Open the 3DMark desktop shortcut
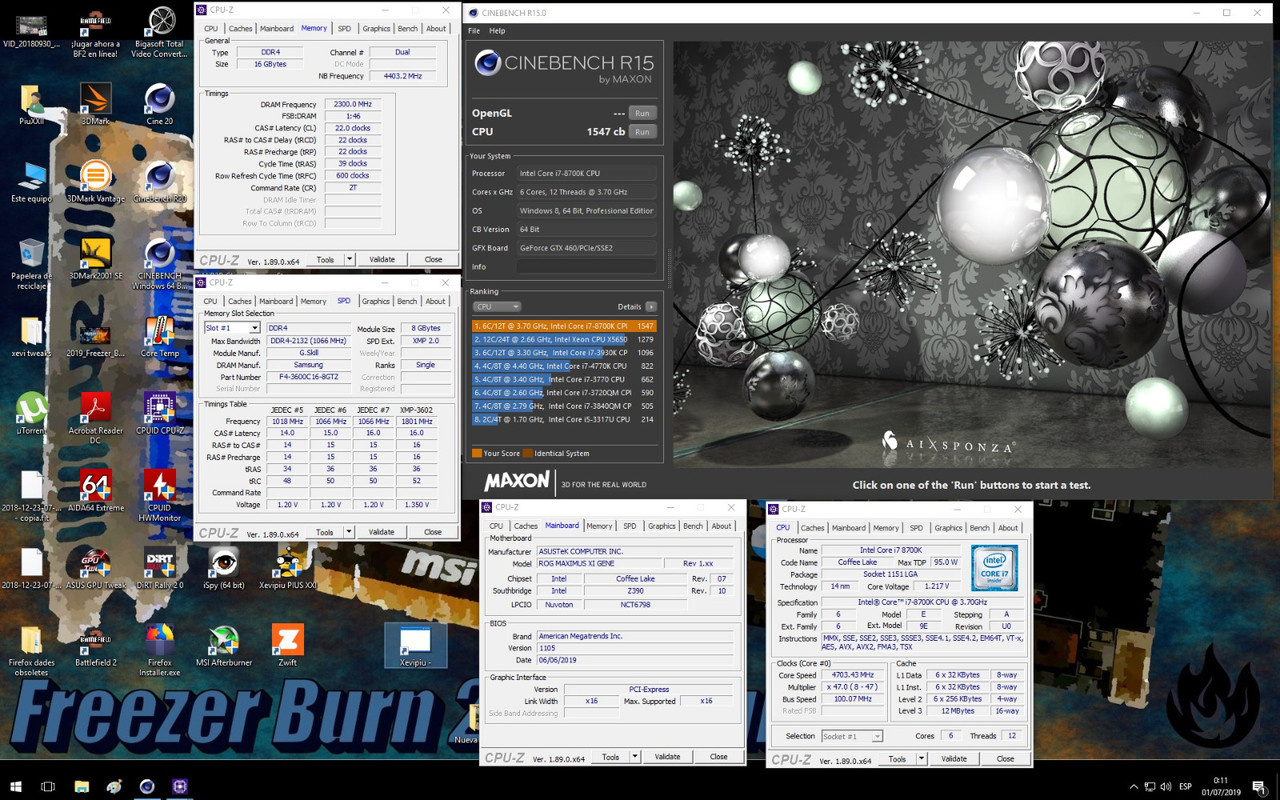1280x800 pixels. click(95, 104)
